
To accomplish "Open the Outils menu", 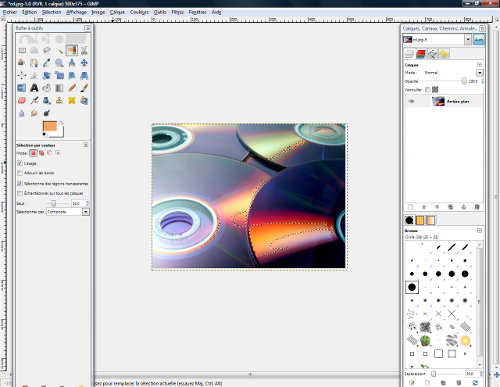I will coord(160,12).
